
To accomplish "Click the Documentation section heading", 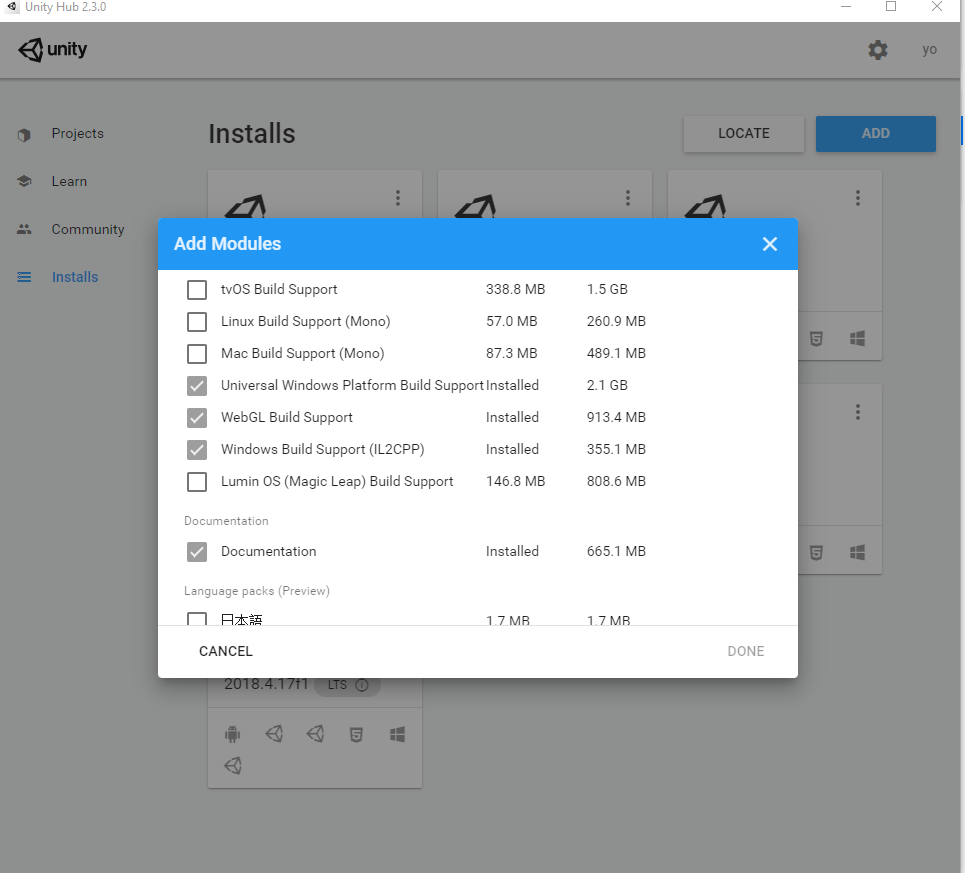I will pyautogui.click(x=226, y=521).
